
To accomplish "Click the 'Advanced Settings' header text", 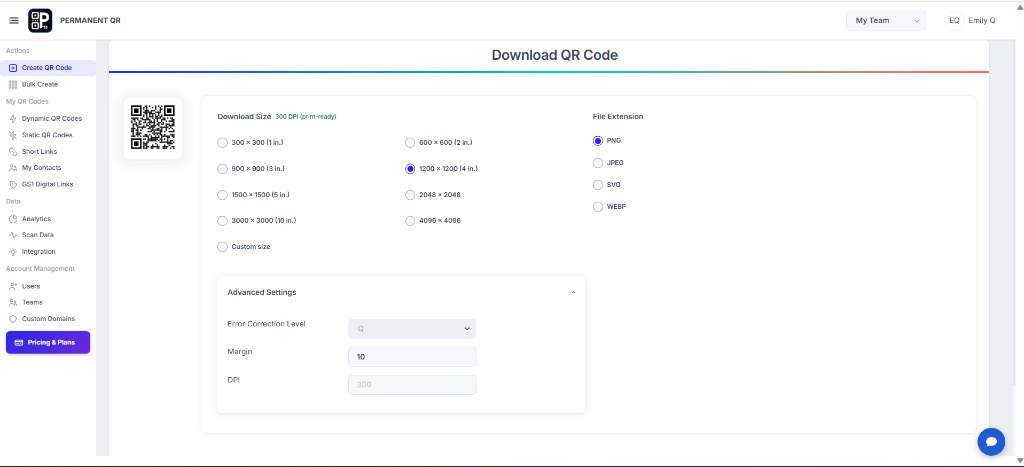I will pyautogui.click(x=262, y=293).
